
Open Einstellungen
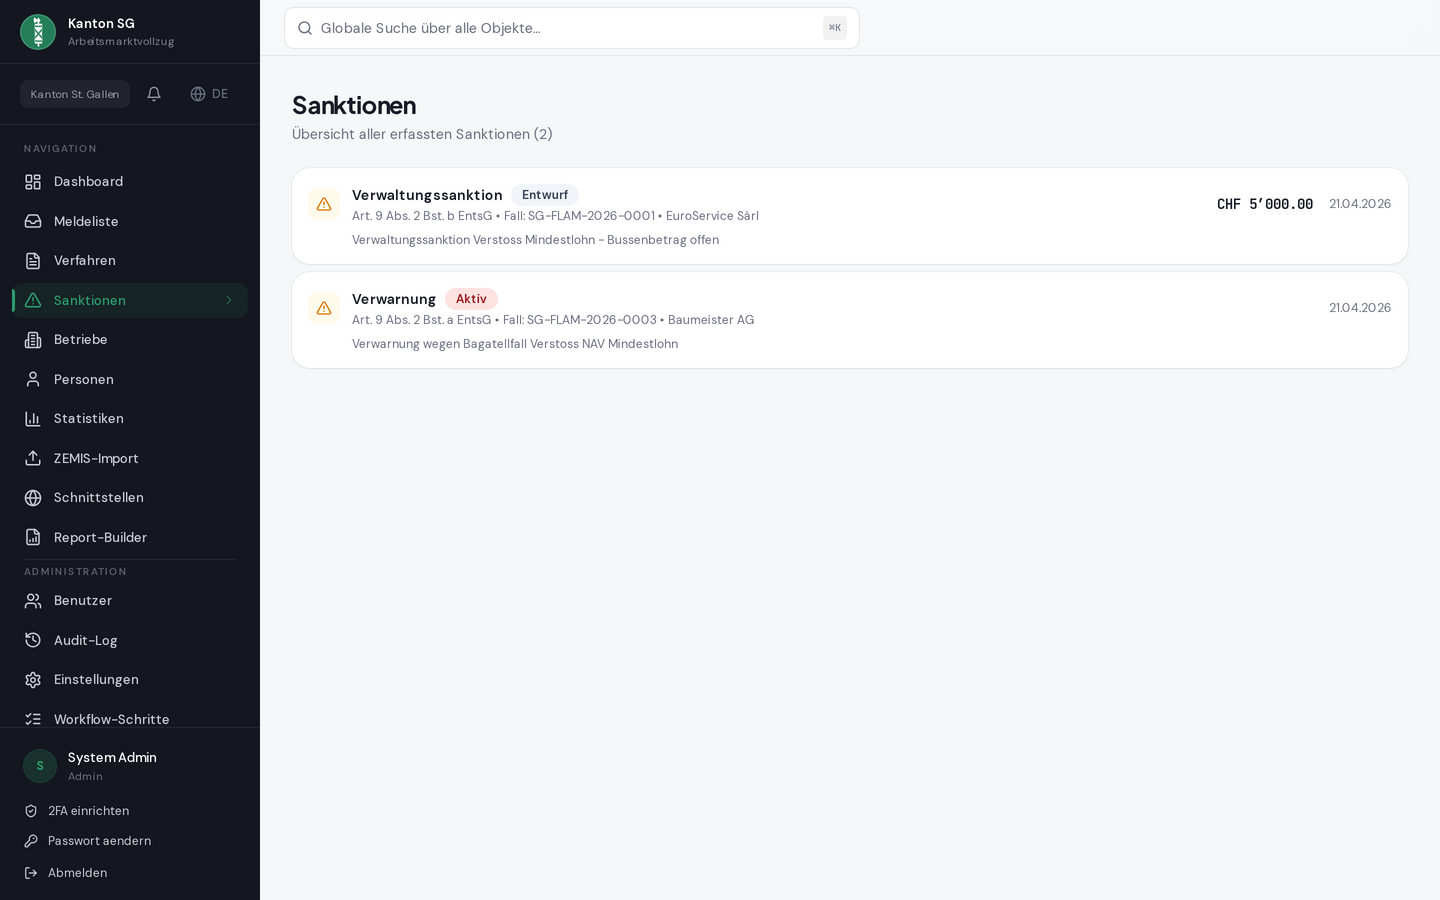(130, 680)
